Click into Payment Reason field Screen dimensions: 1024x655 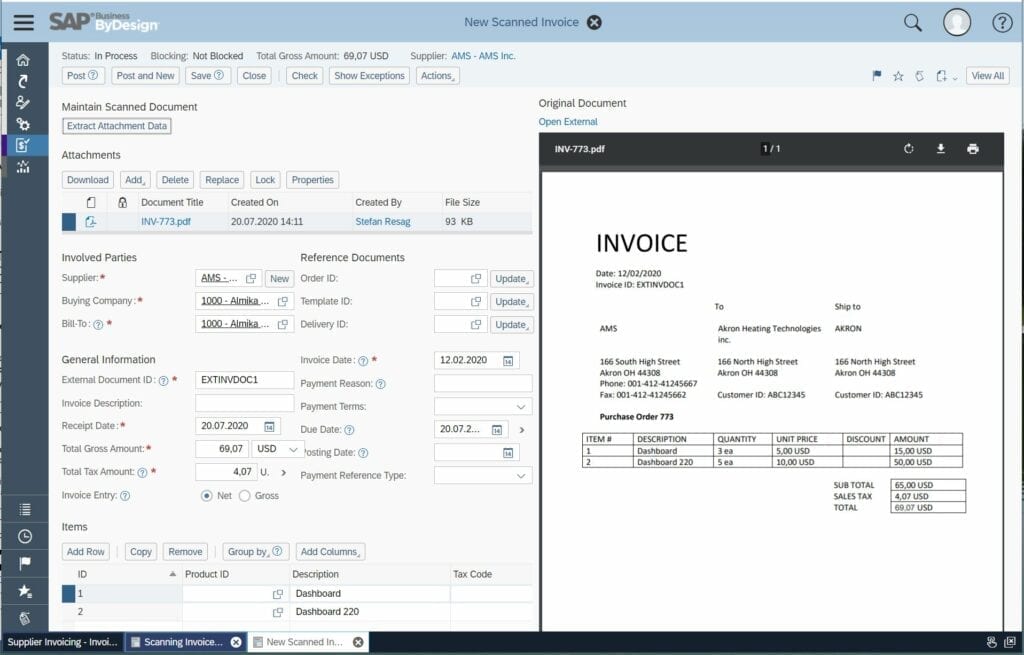click(x=483, y=383)
